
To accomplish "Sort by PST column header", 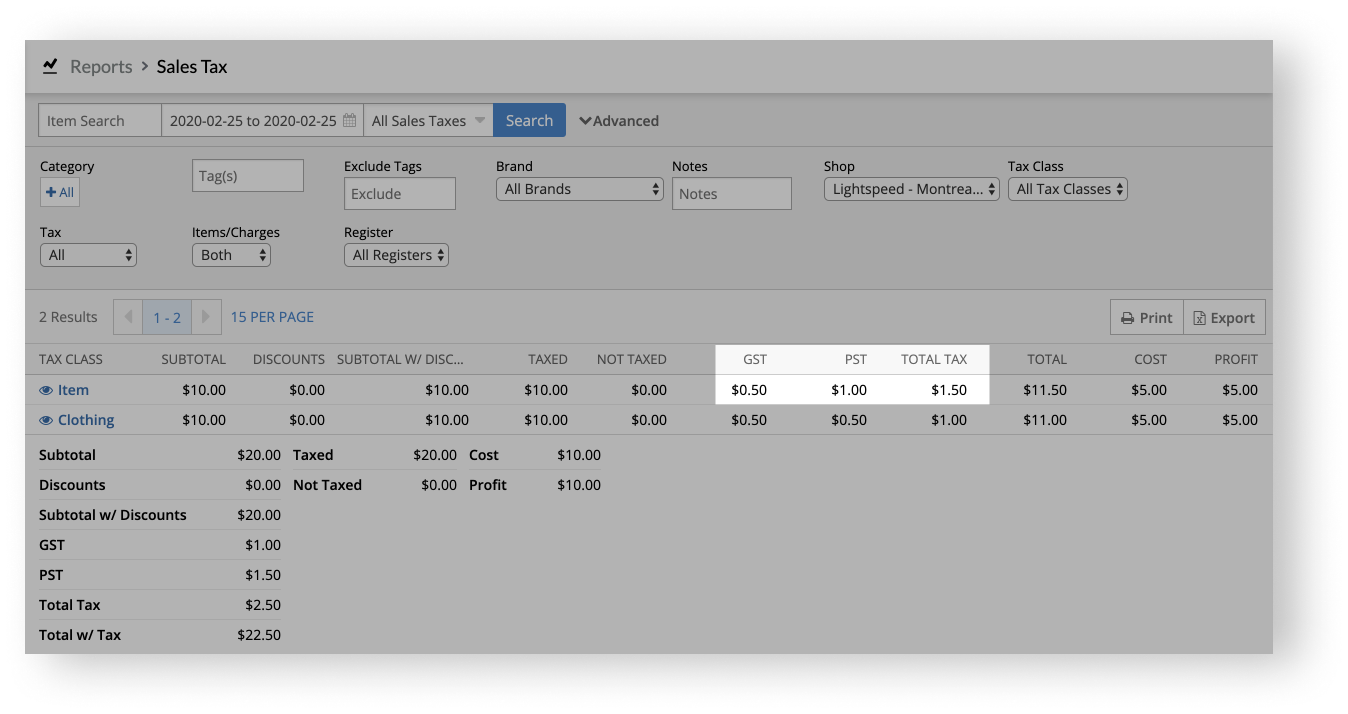I will tap(855, 359).
